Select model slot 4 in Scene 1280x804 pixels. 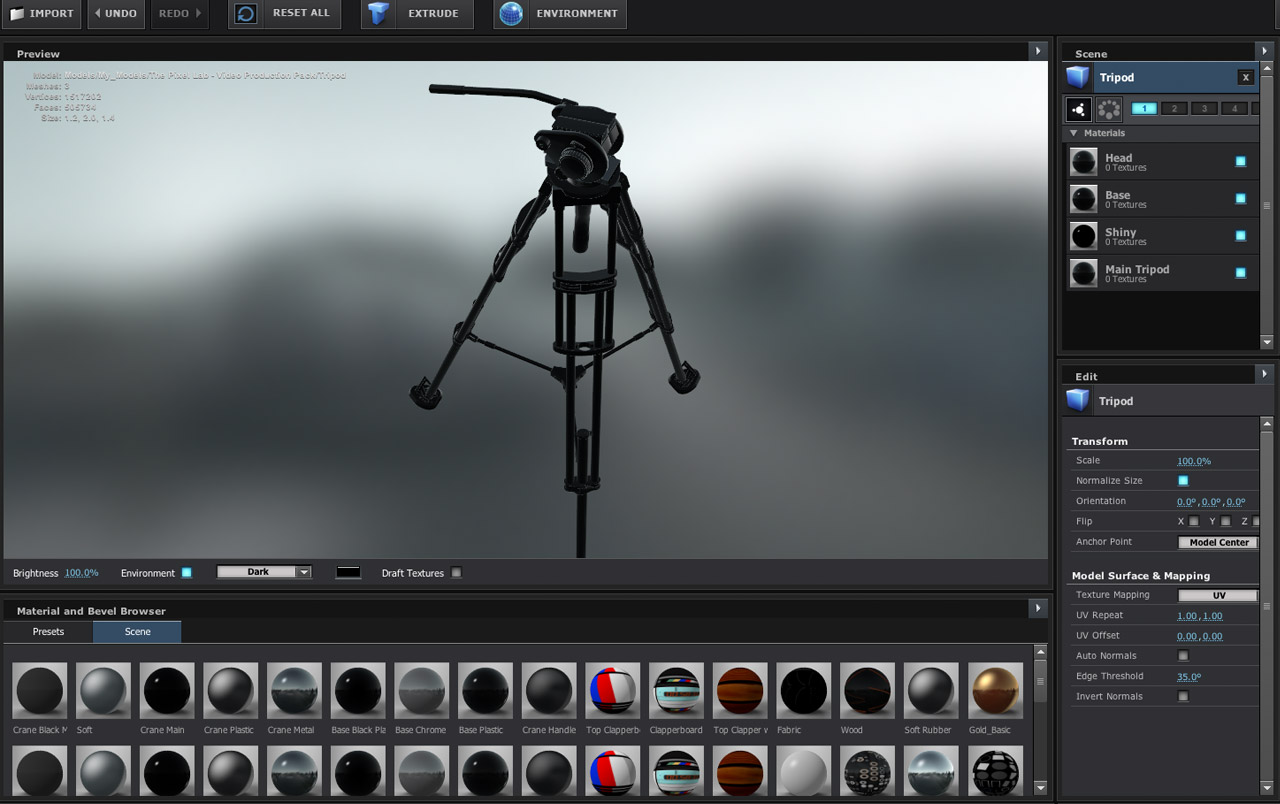pos(1234,108)
